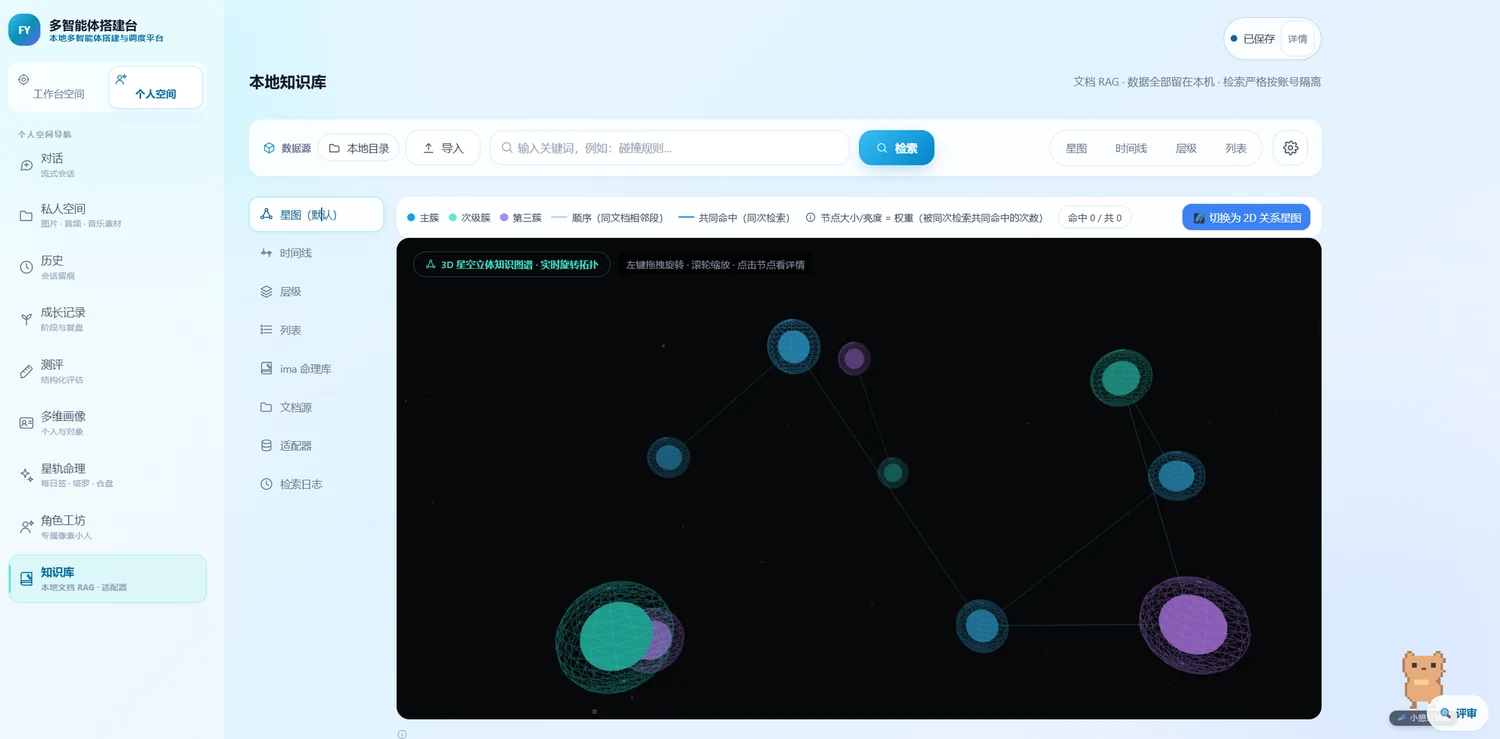Open 时间线 in the left submenu
Viewport: 1500px width, 739px height.
tap(316, 253)
